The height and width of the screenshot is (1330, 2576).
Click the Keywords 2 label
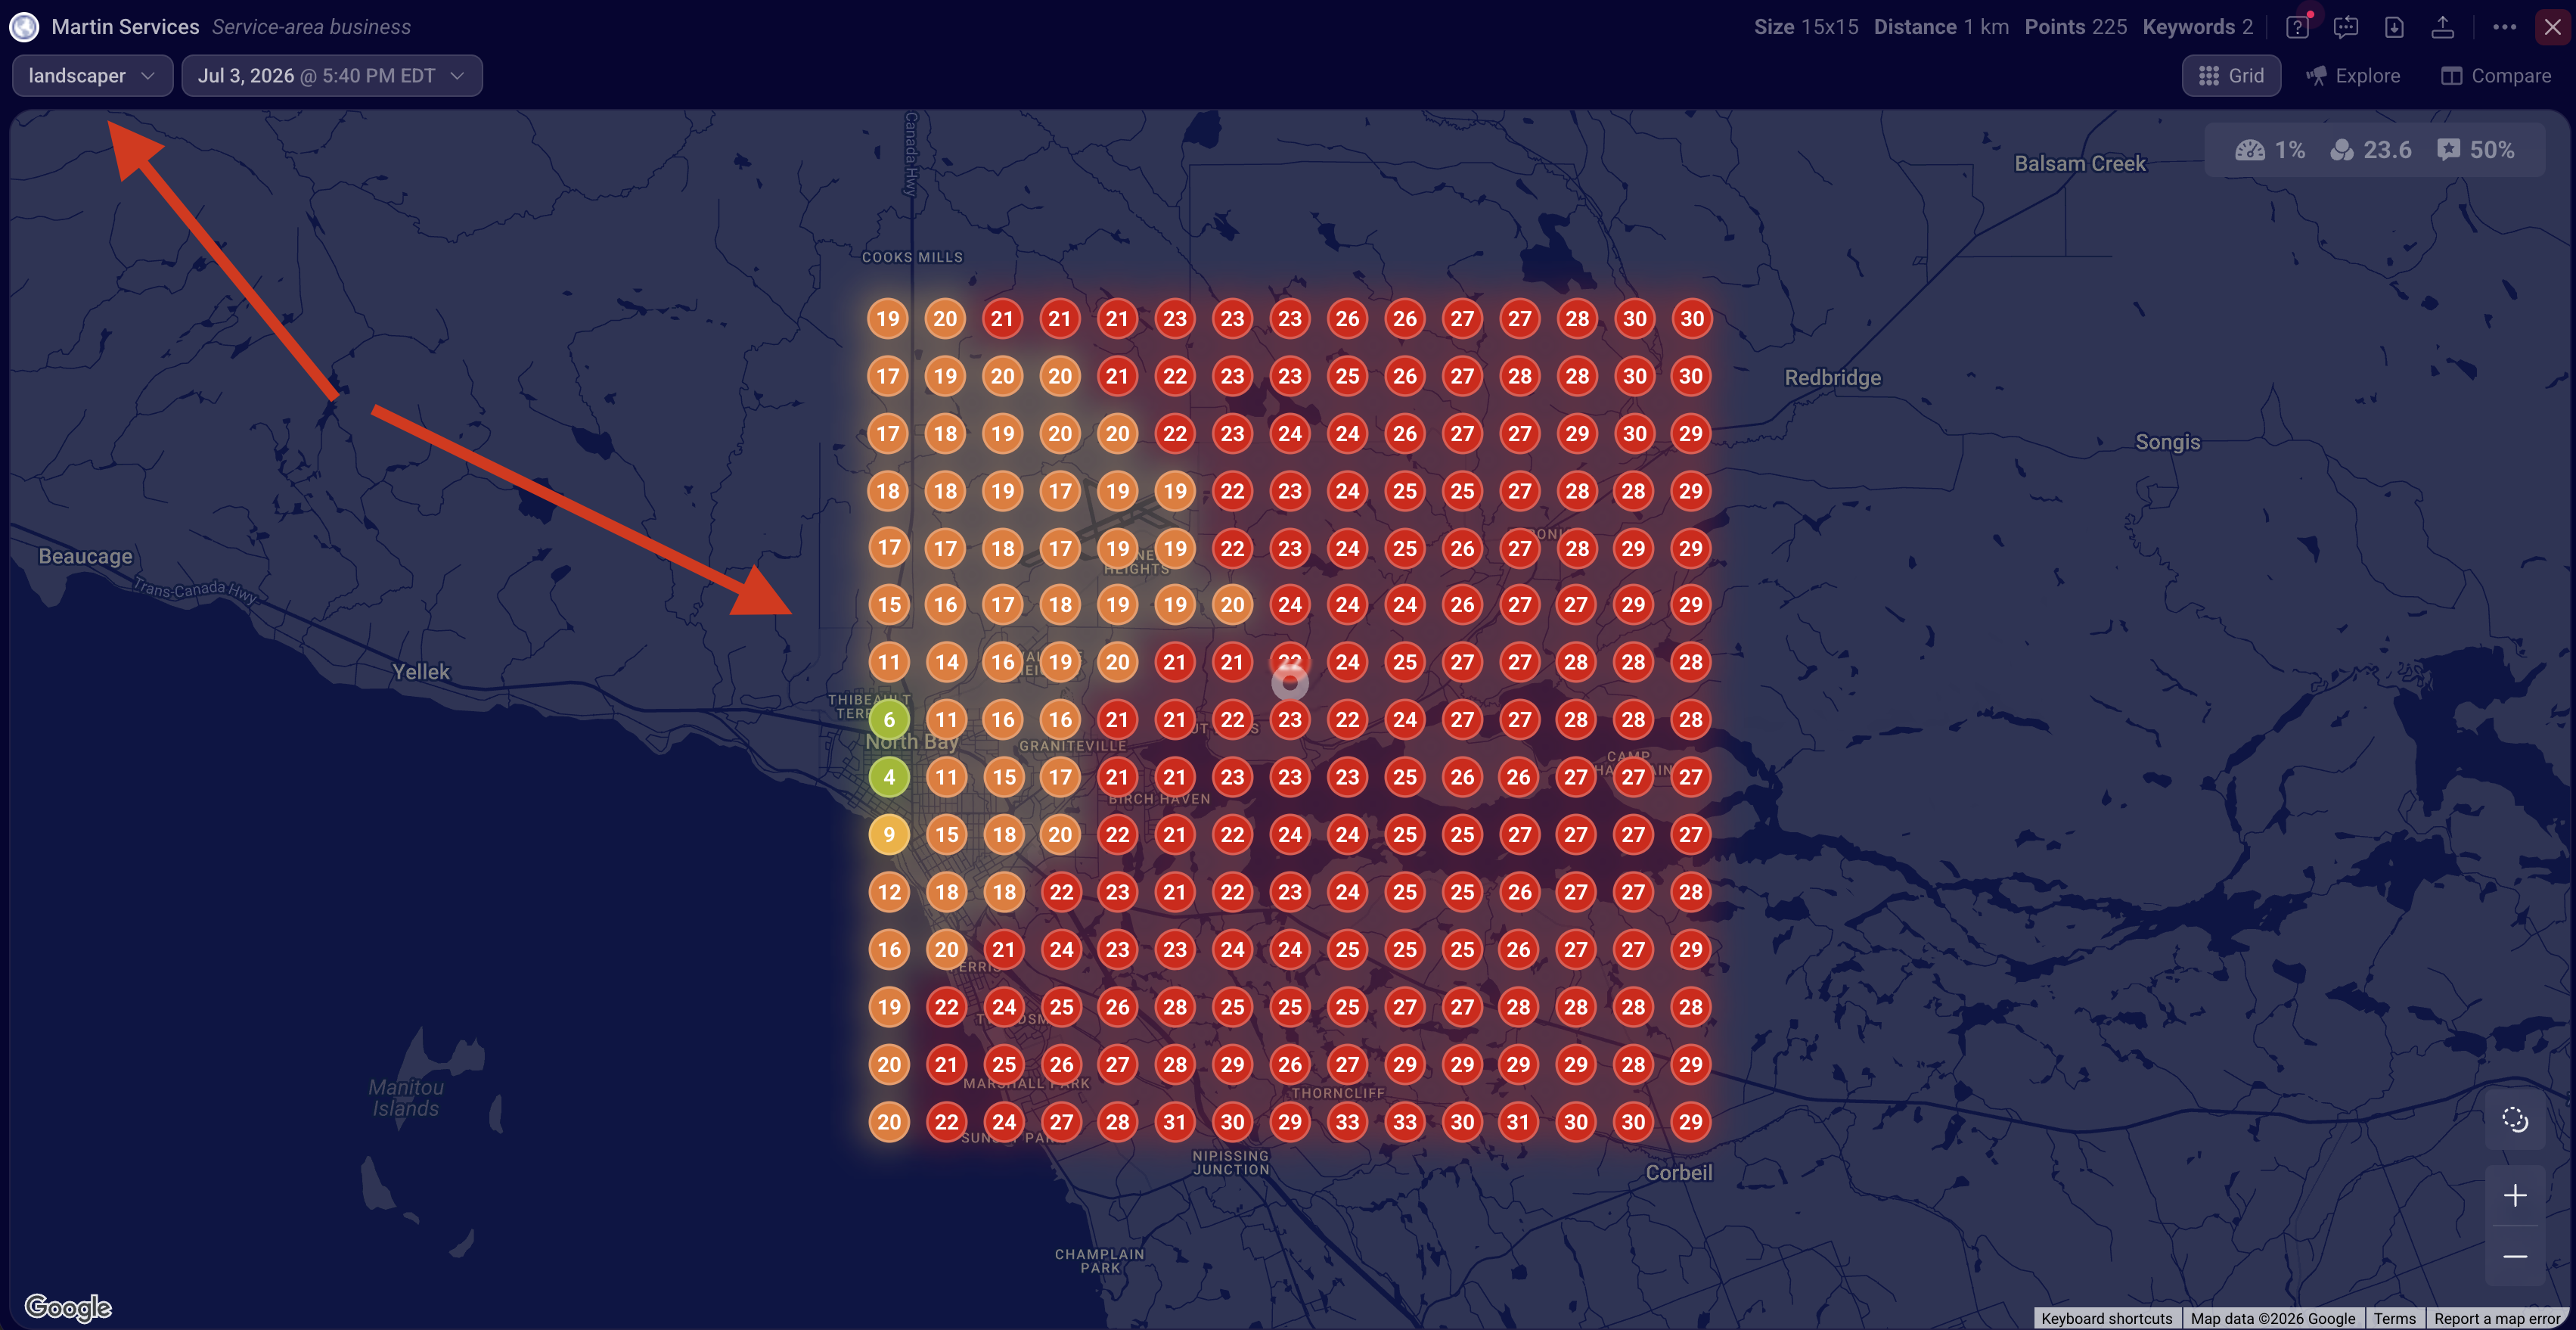tap(2198, 27)
